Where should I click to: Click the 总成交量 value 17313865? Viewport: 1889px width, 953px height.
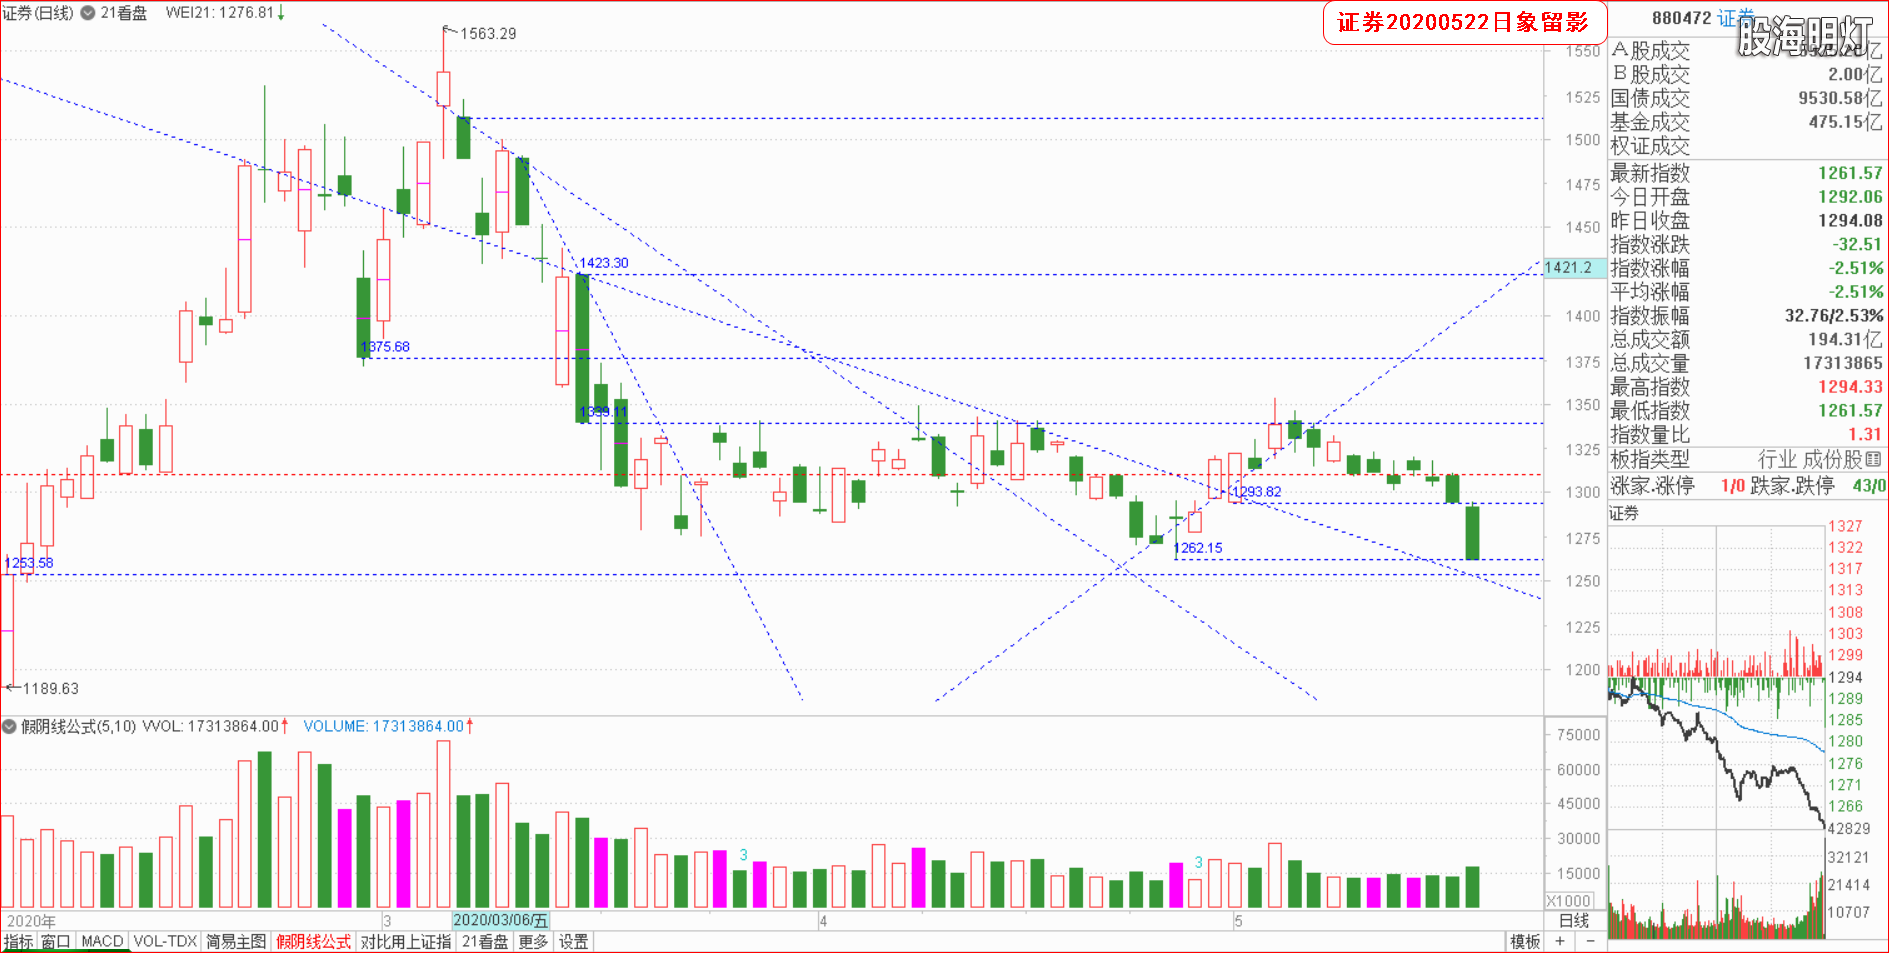[1843, 363]
